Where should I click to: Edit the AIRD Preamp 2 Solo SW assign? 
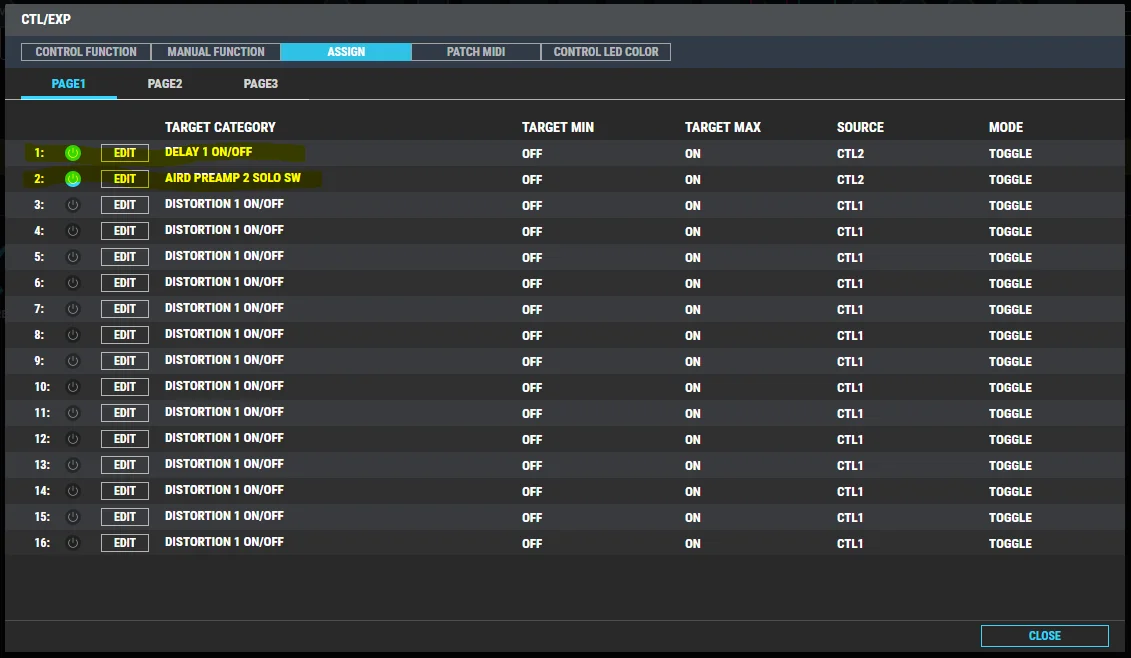(x=125, y=179)
